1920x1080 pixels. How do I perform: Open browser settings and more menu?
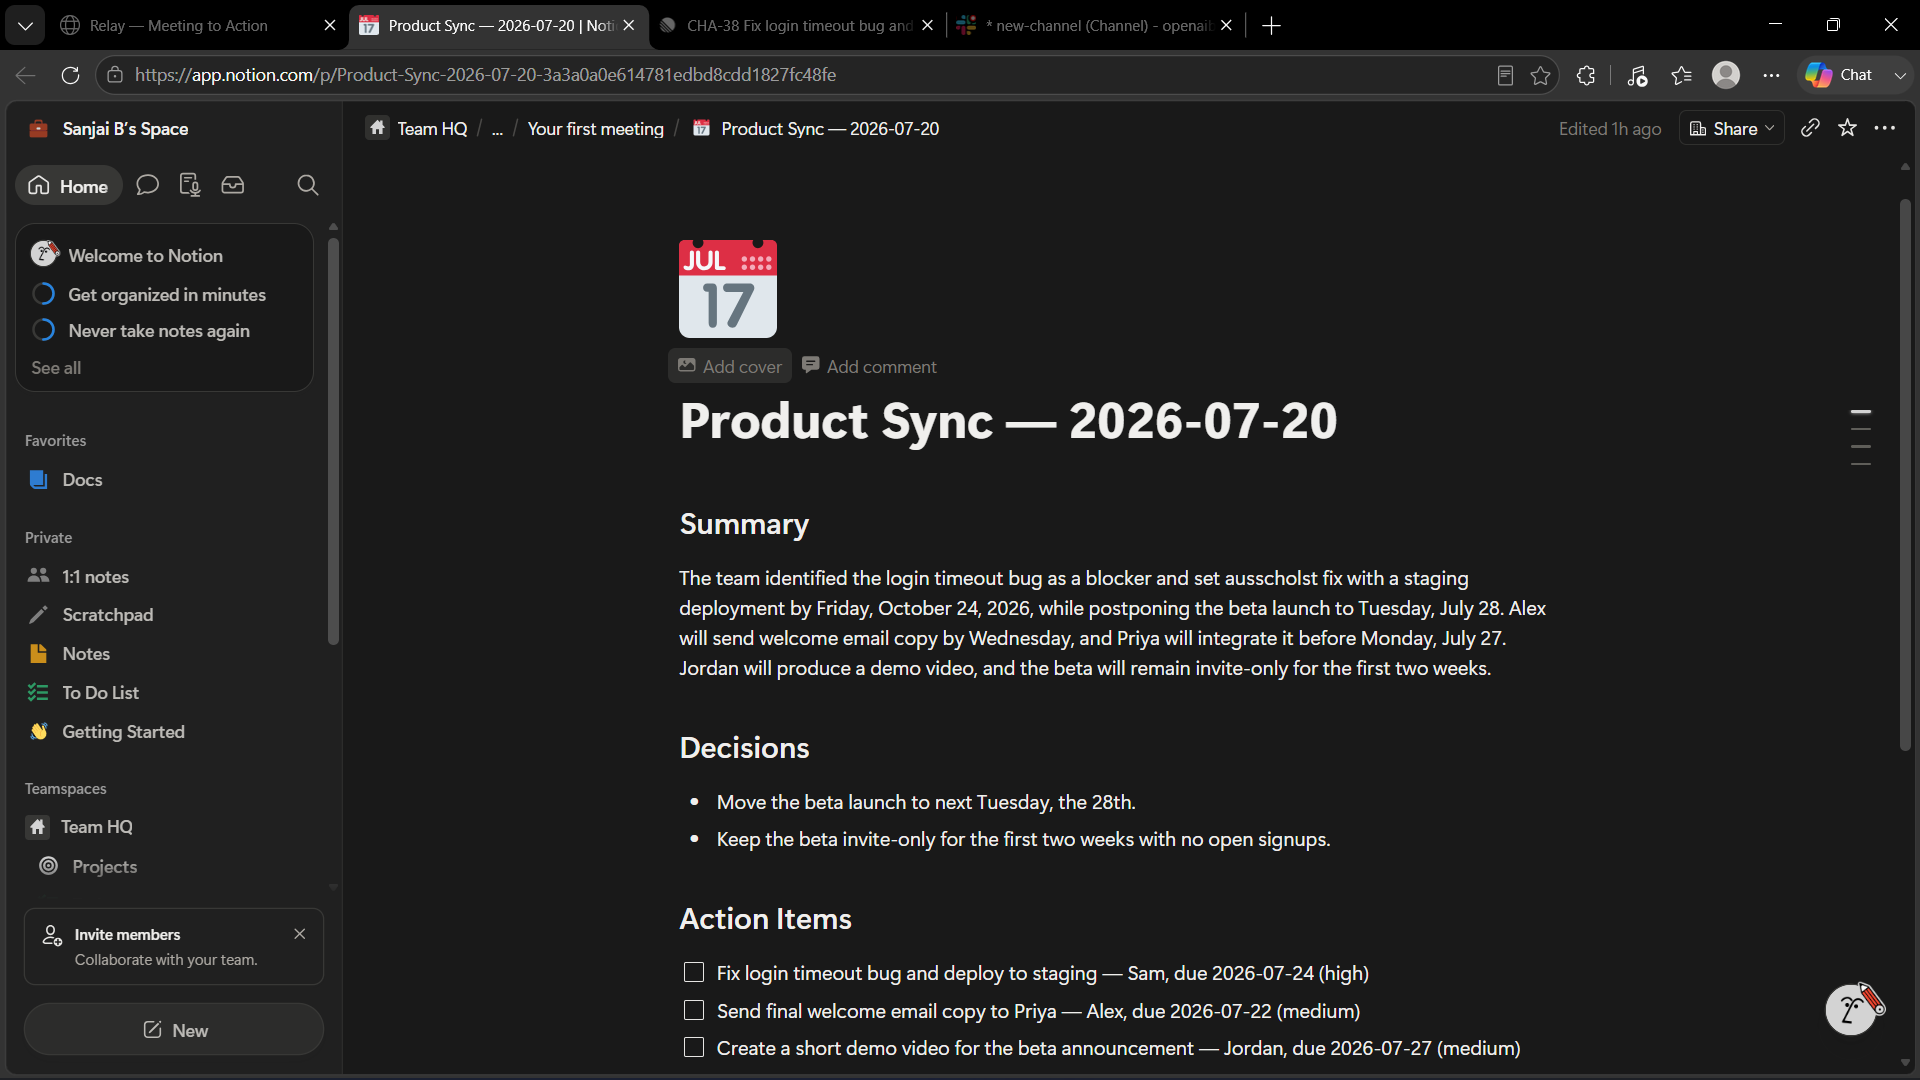1771,75
